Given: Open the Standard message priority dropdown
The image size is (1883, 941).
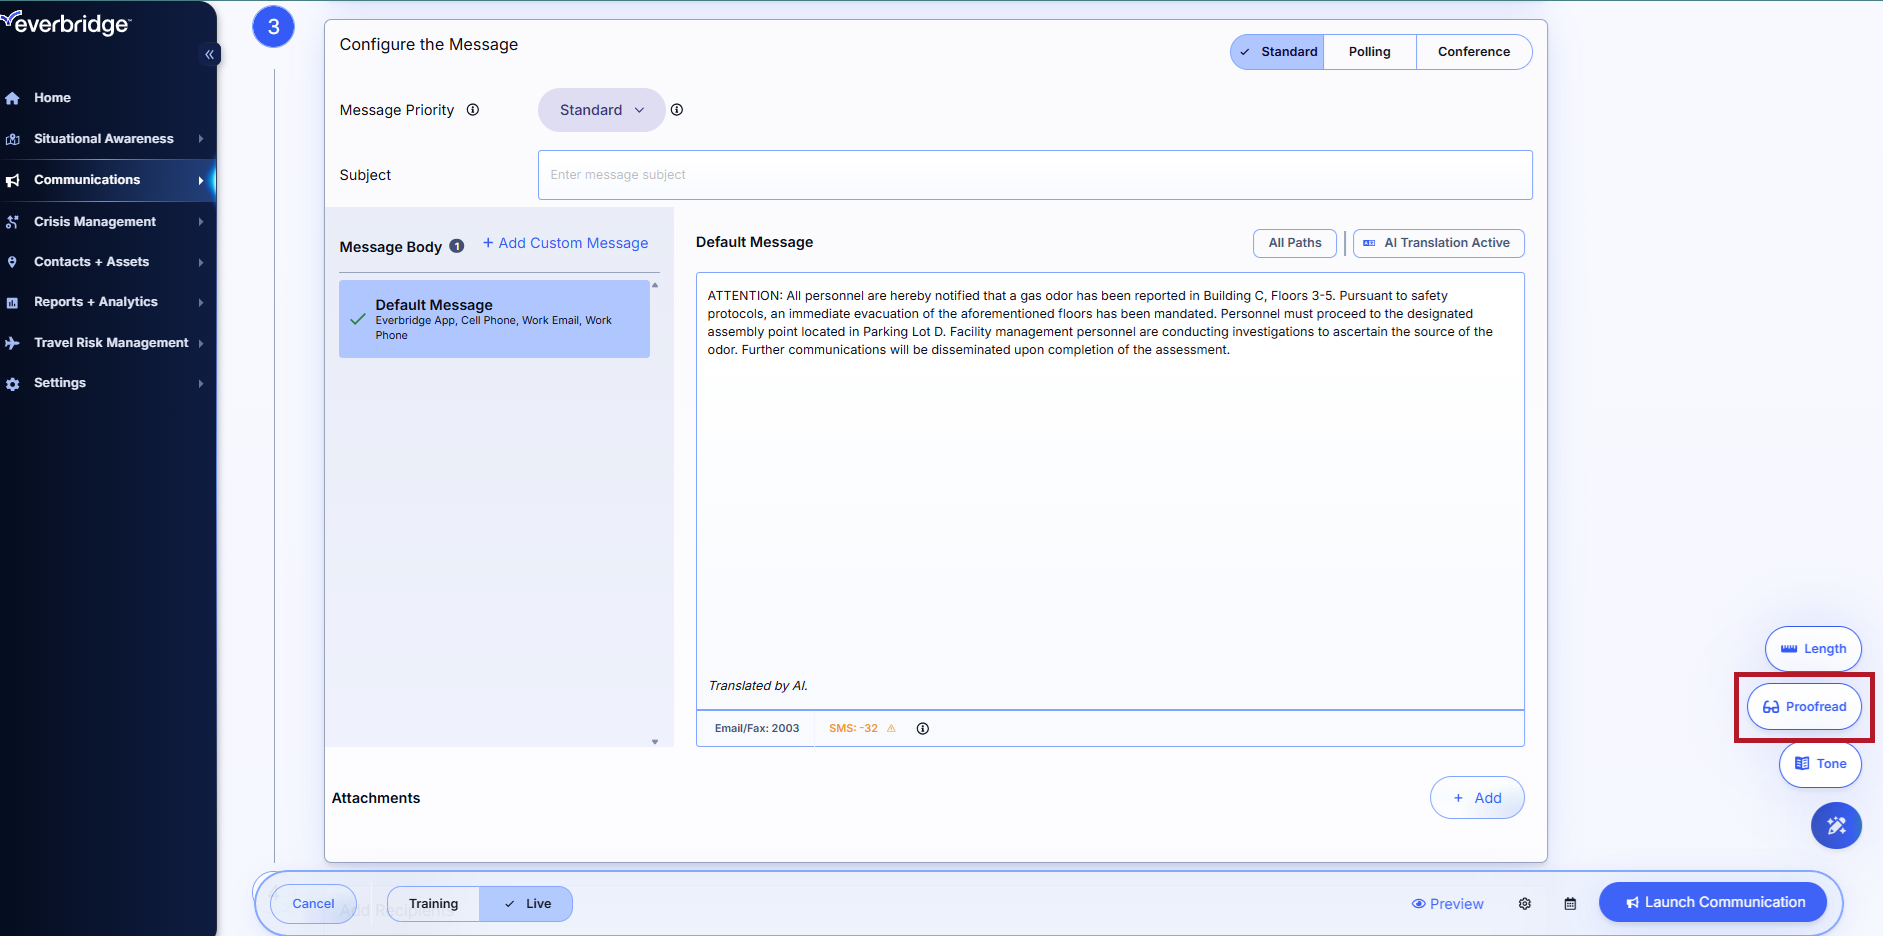Looking at the screenshot, I should coord(601,110).
